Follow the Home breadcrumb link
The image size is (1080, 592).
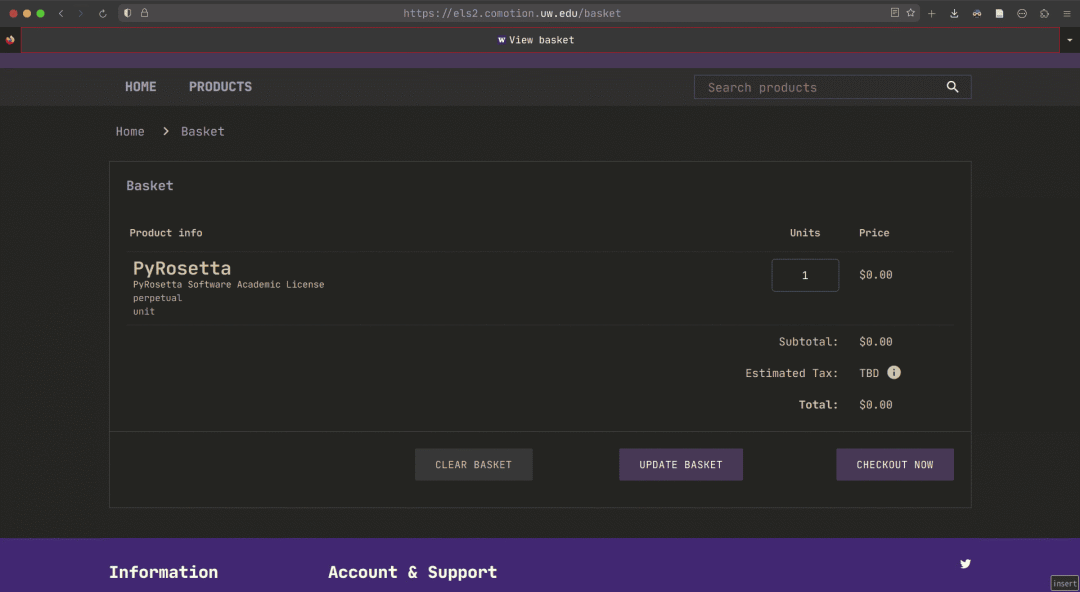pos(130,132)
